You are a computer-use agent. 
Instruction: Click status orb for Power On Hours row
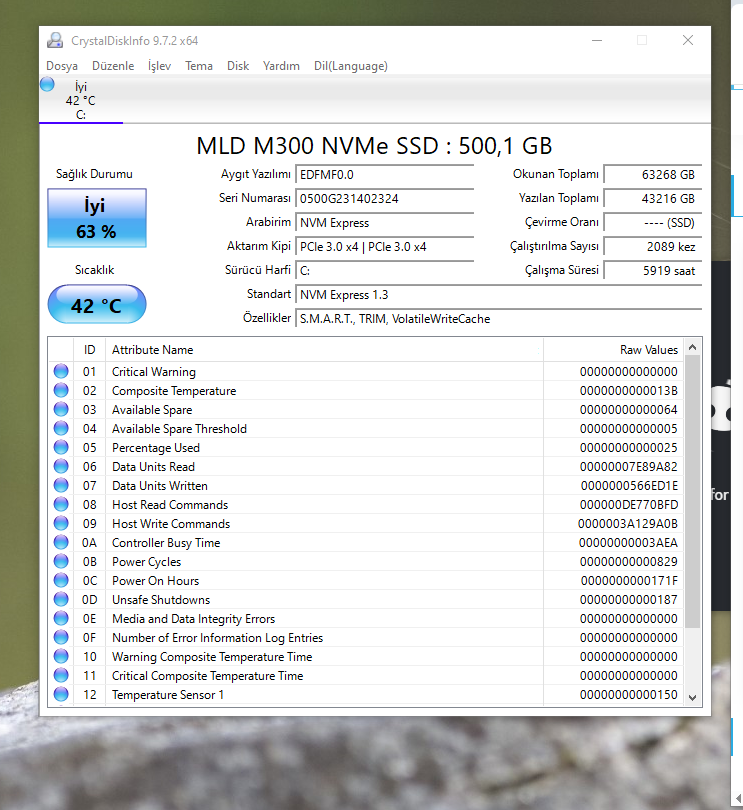pyautogui.click(x=61, y=580)
